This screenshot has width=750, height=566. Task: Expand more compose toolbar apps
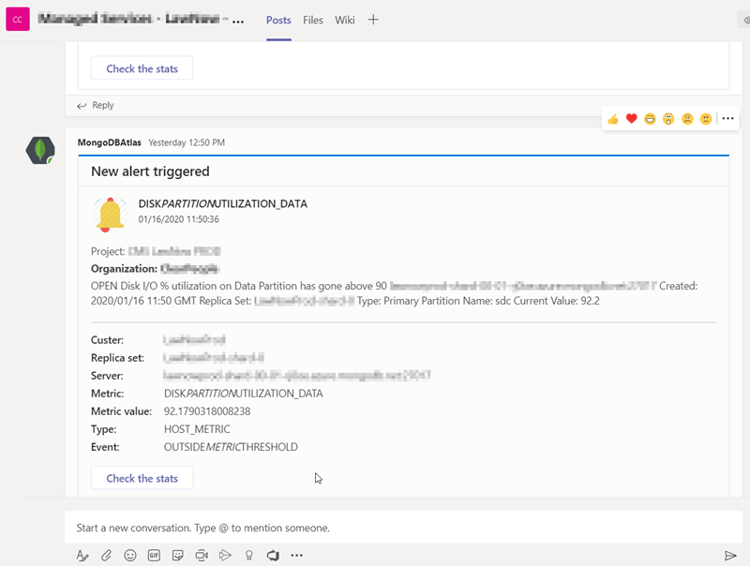point(297,555)
